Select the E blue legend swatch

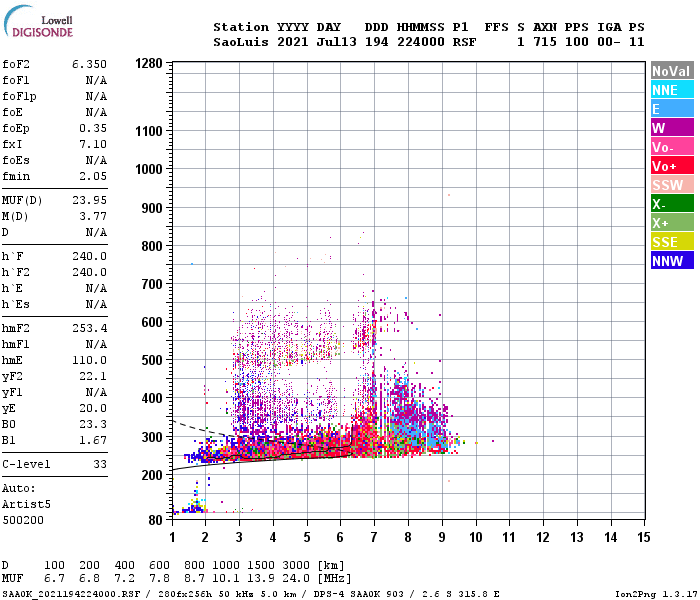pos(672,109)
